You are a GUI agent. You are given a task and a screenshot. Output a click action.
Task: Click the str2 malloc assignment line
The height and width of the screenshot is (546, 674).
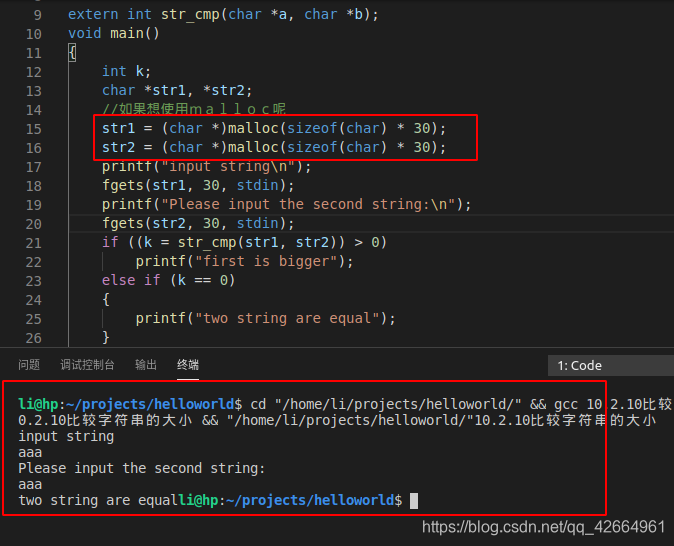(274, 147)
